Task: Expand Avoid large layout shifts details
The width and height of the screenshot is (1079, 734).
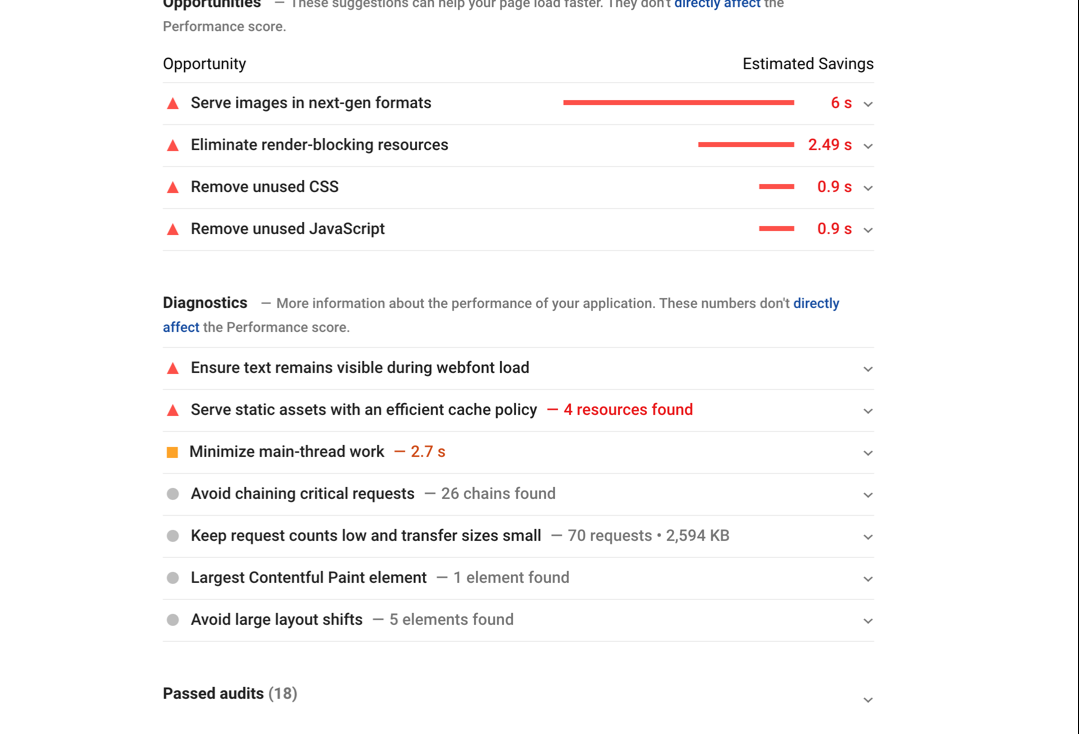Action: coord(868,621)
